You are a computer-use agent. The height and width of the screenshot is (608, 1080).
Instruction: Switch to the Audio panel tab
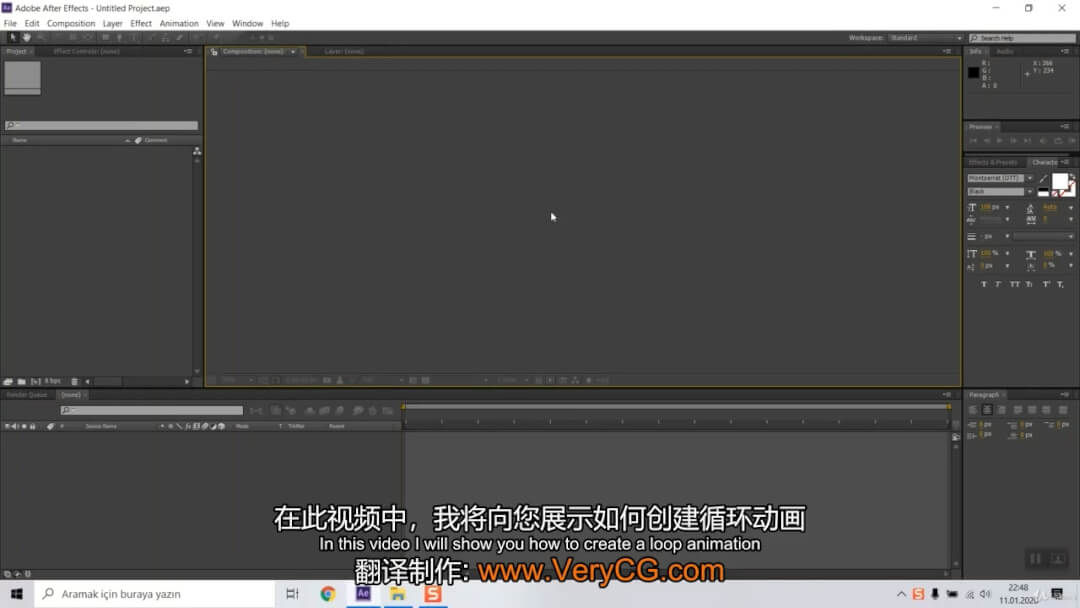coord(1005,52)
